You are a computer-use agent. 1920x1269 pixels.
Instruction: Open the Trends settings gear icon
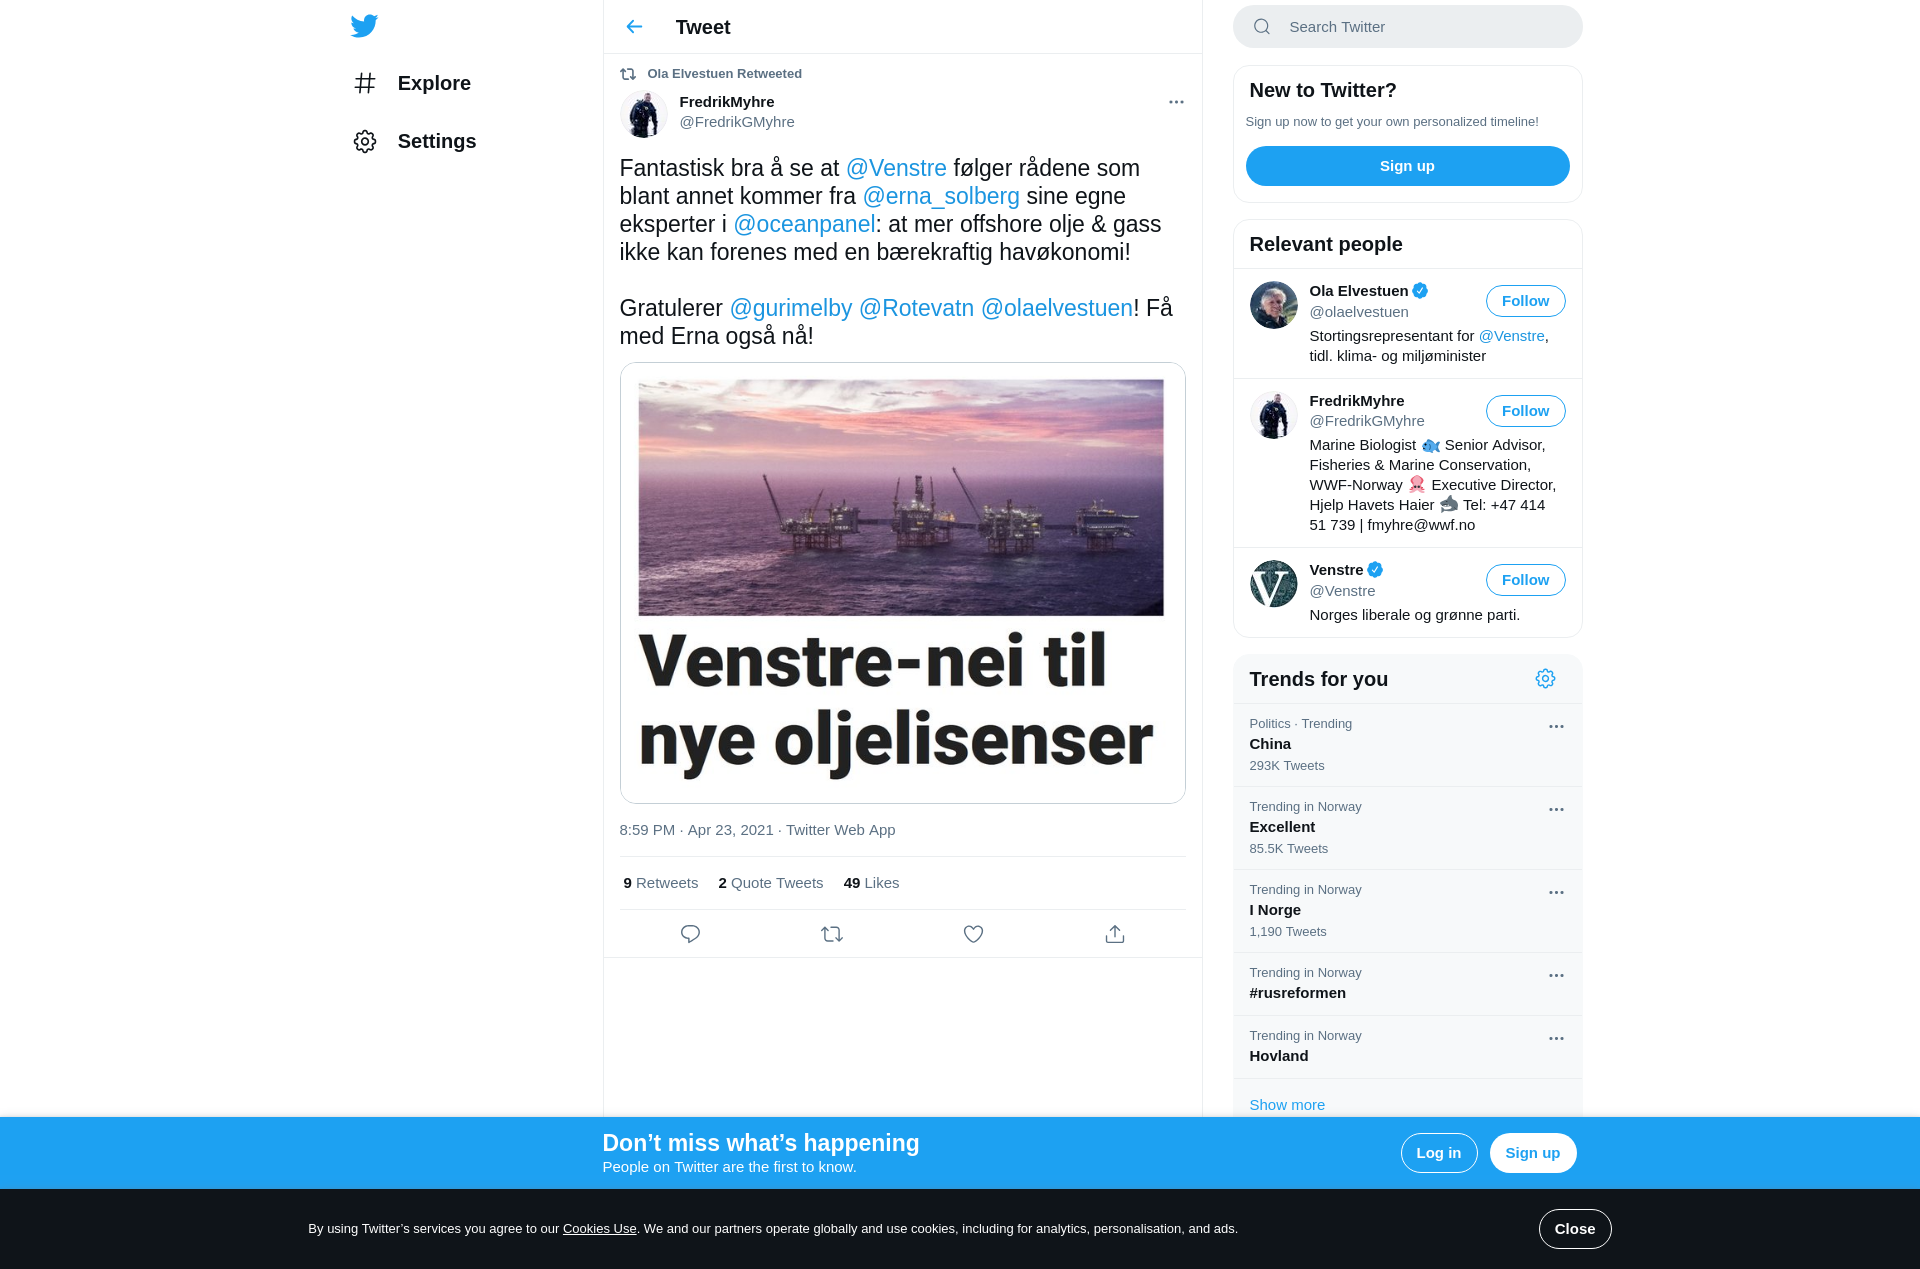1545,679
